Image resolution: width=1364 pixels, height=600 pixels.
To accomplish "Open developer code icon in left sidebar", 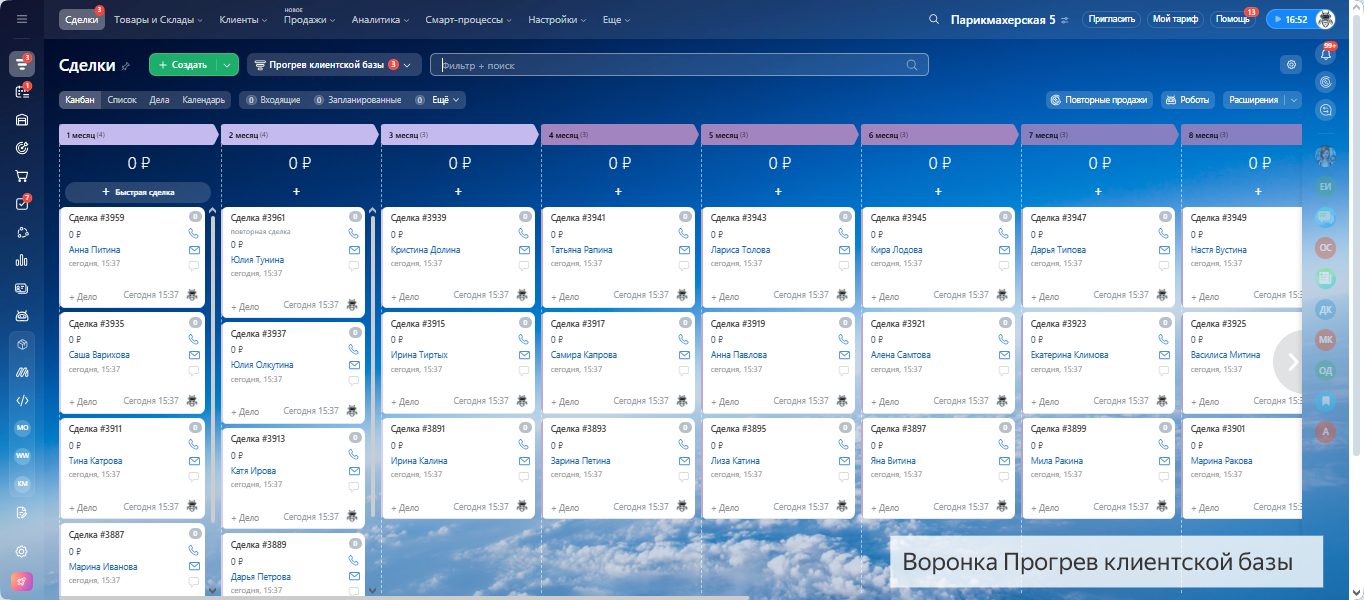I will click(22, 400).
